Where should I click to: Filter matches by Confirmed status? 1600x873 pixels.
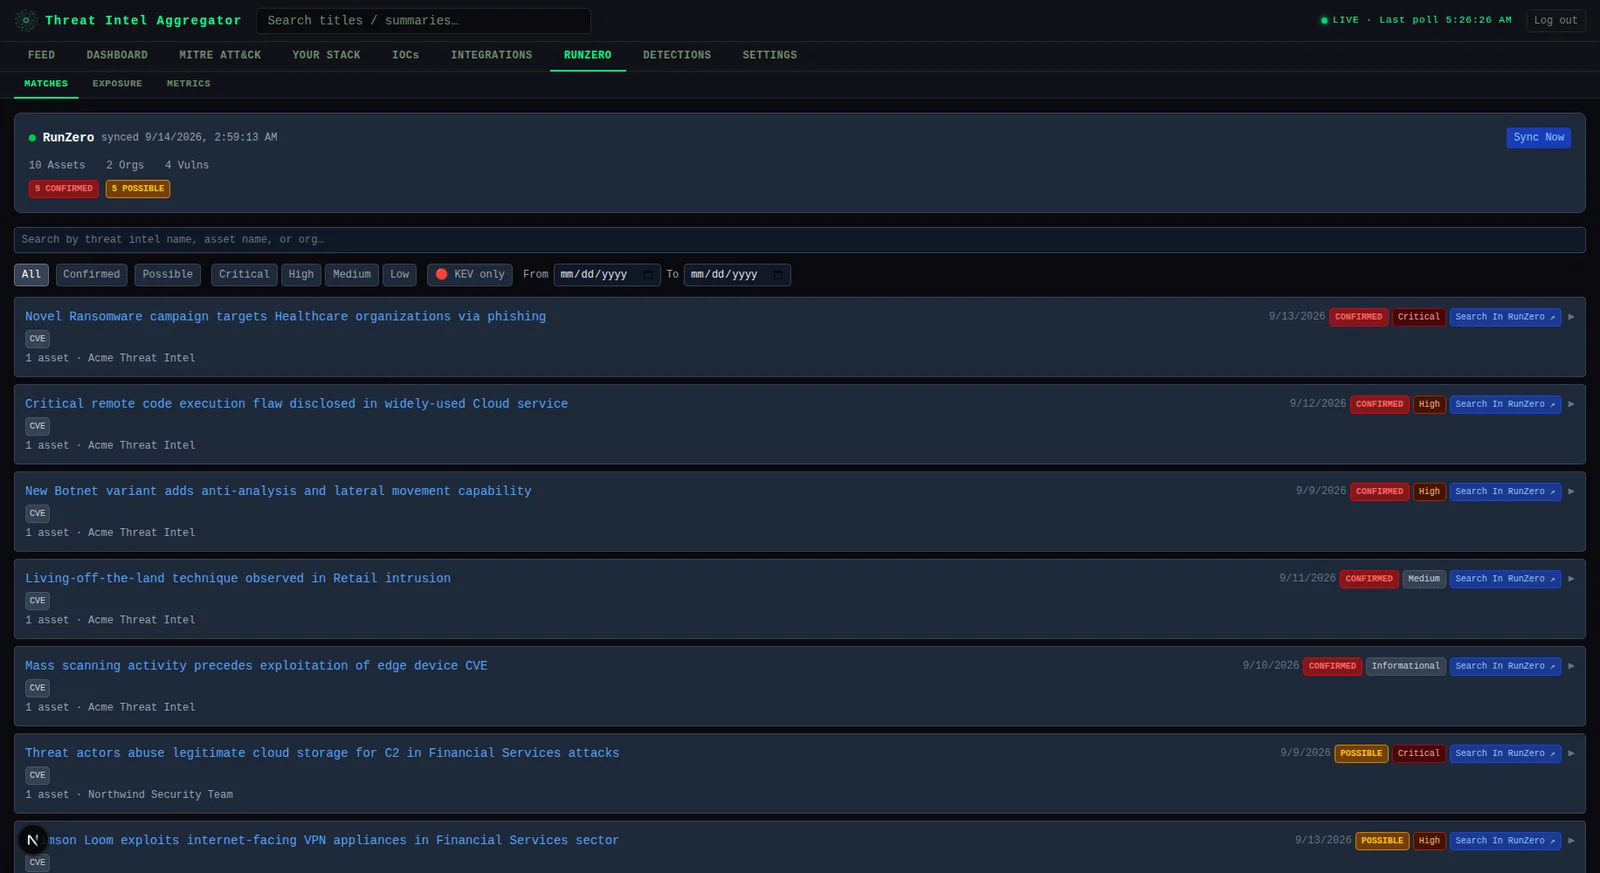pyautogui.click(x=91, y=275)
